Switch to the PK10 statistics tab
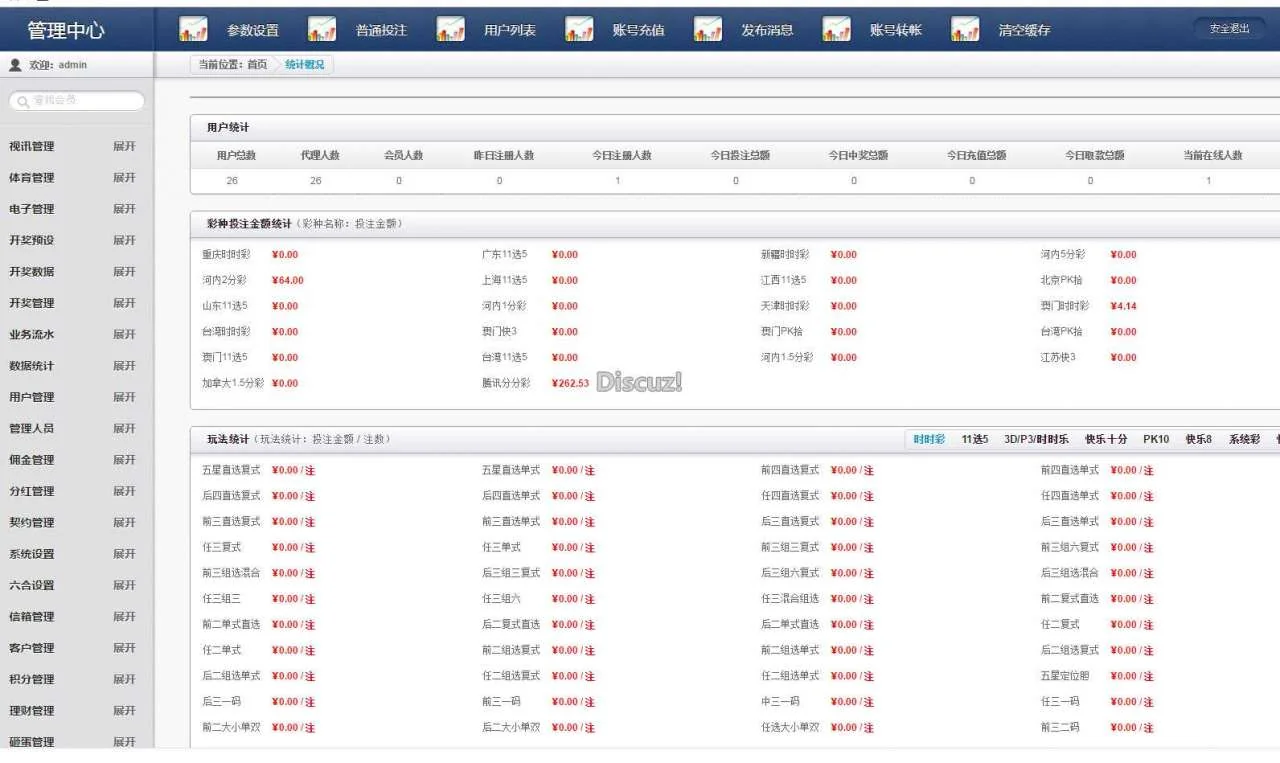 pos(1156,439)
